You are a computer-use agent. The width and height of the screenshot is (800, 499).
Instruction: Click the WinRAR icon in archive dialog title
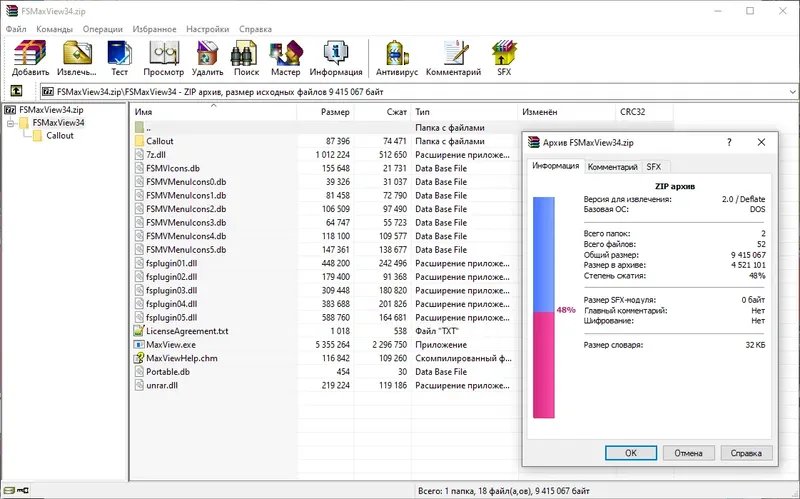click(x=534, y=142)
